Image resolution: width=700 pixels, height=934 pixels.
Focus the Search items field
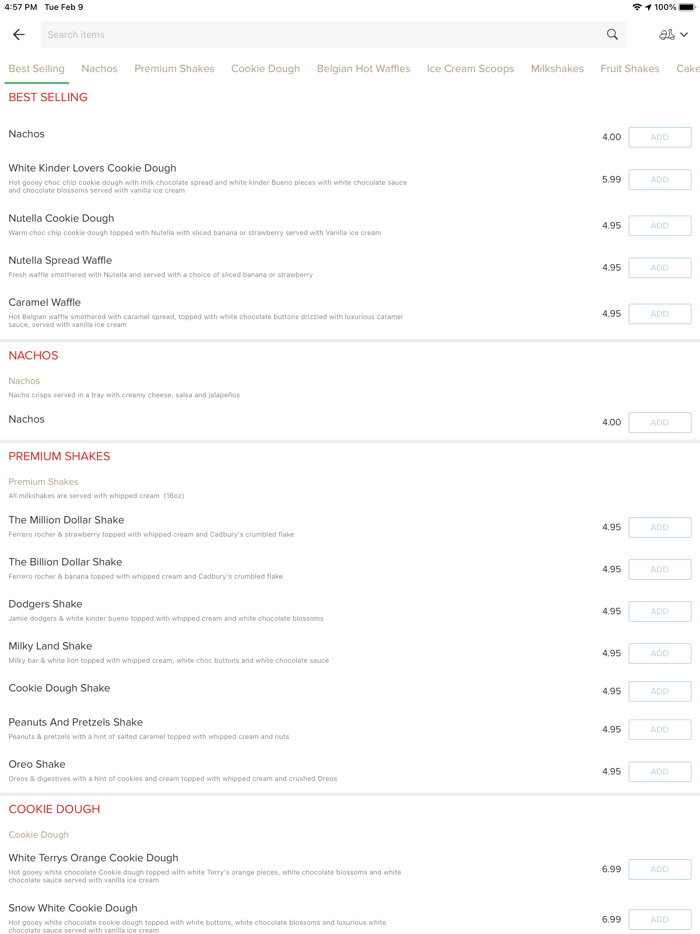point(320,35)
